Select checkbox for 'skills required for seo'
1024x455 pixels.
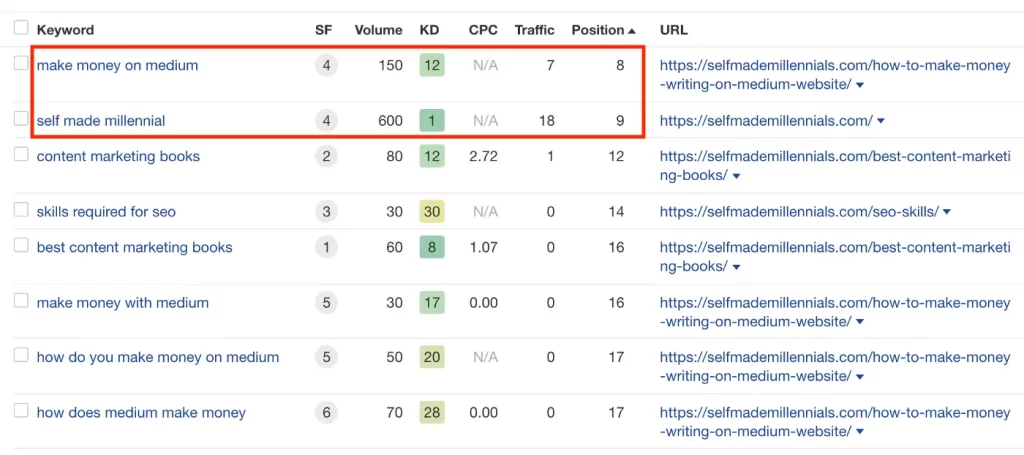pos(21,210)
